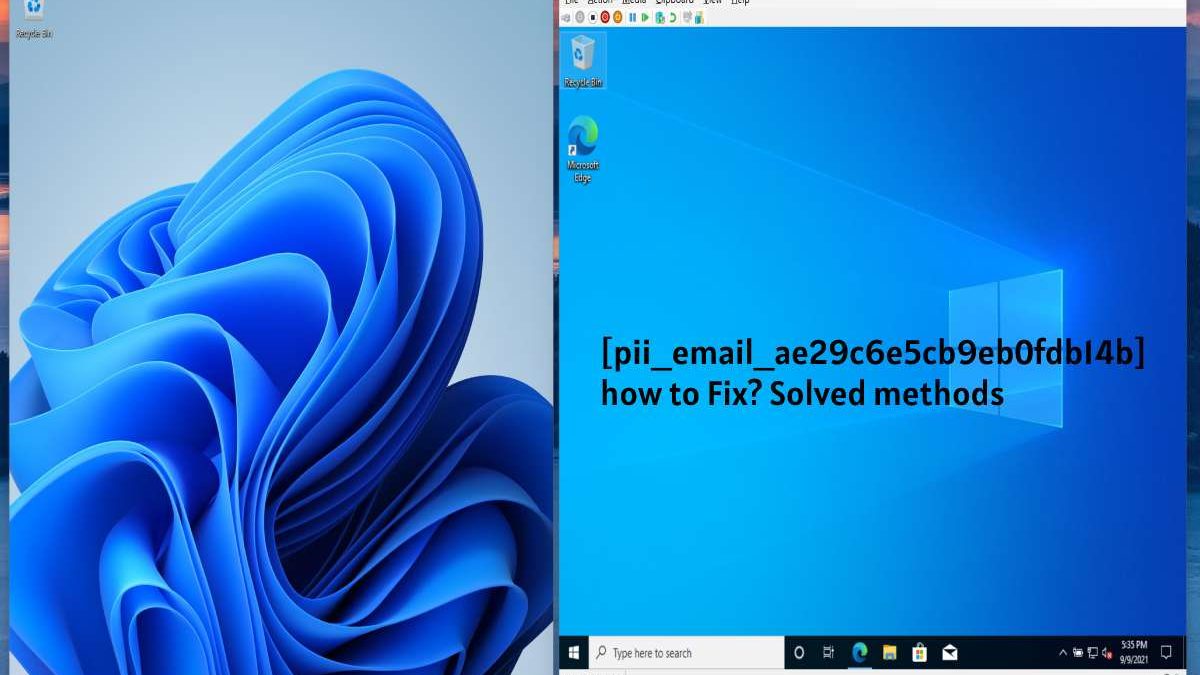This screenshot has width=1200, height=675.
Task: Click the Type here to search box
Action: pyautogui.click(x=686, y=653)
